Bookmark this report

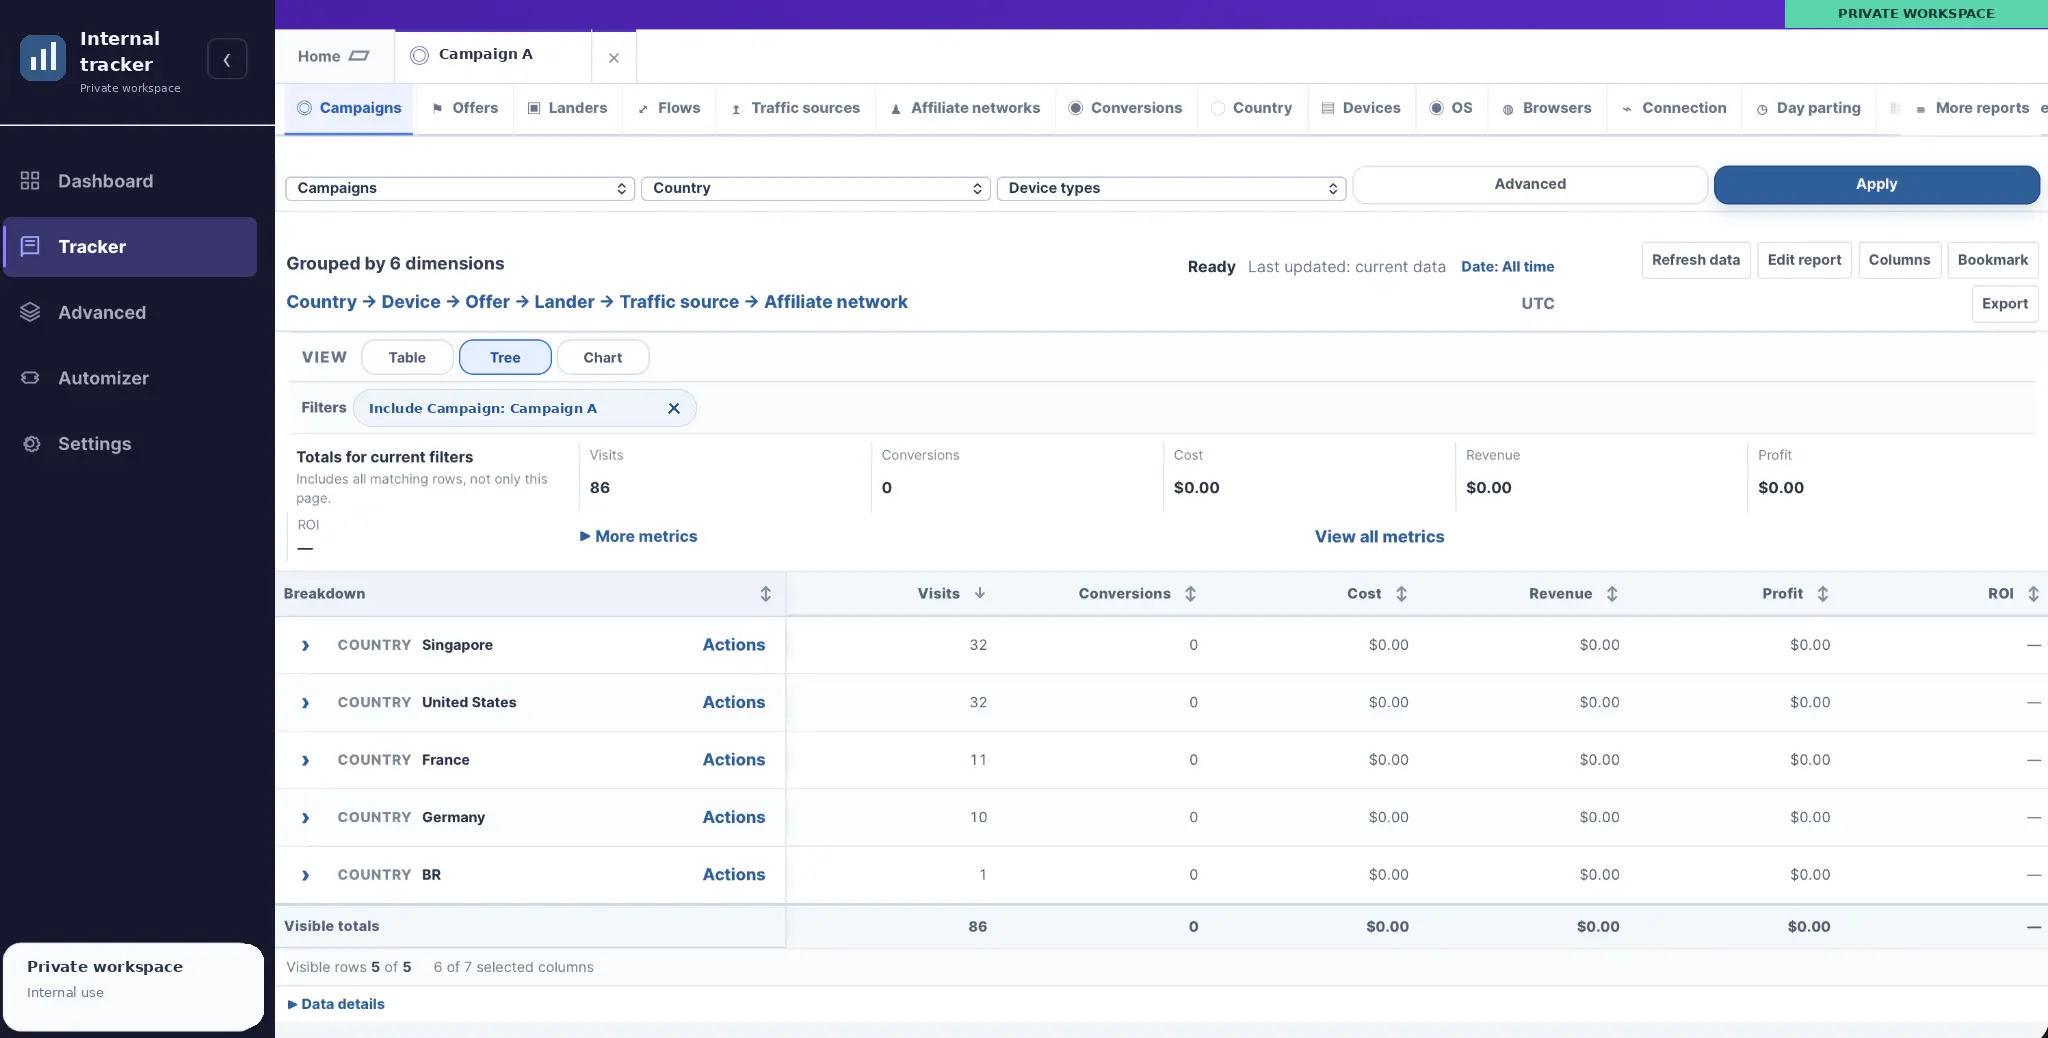coord(1993,260)
